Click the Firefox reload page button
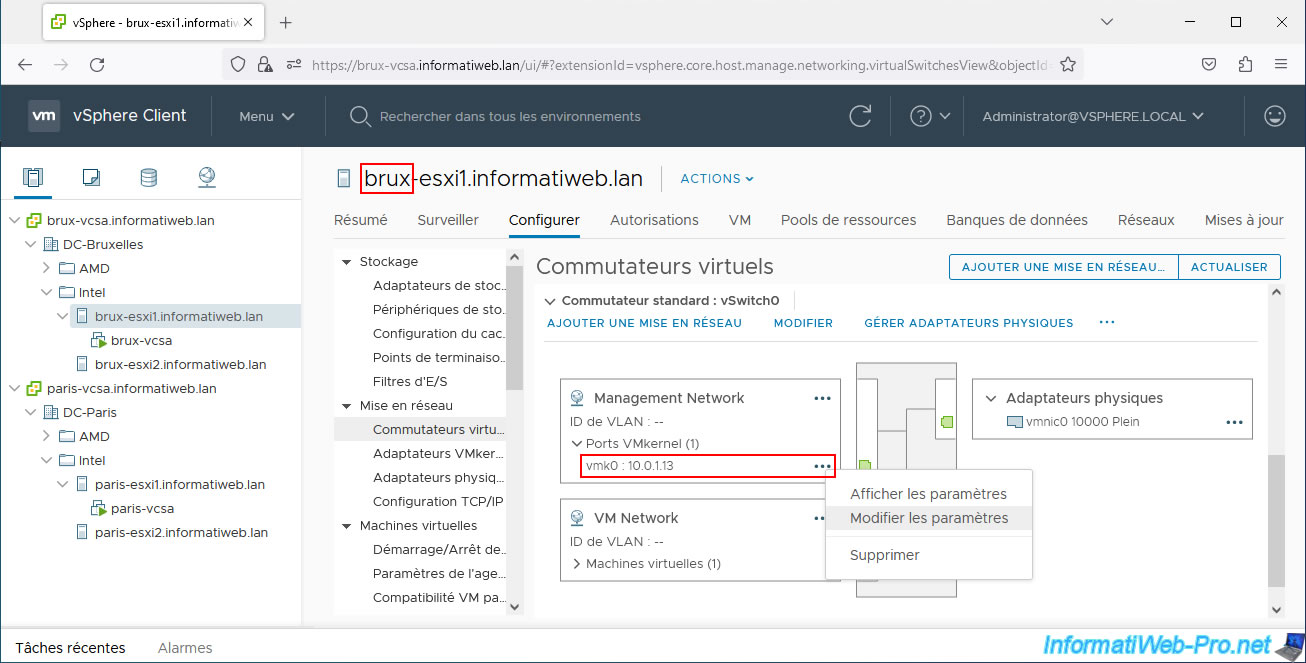The height and width of the screenshot is (663, 1306). [x=97, y=64]
